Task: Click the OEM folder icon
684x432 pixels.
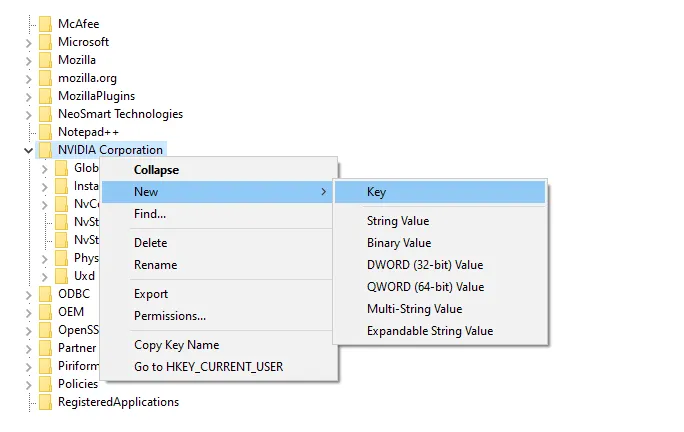Action: (45, 312)
